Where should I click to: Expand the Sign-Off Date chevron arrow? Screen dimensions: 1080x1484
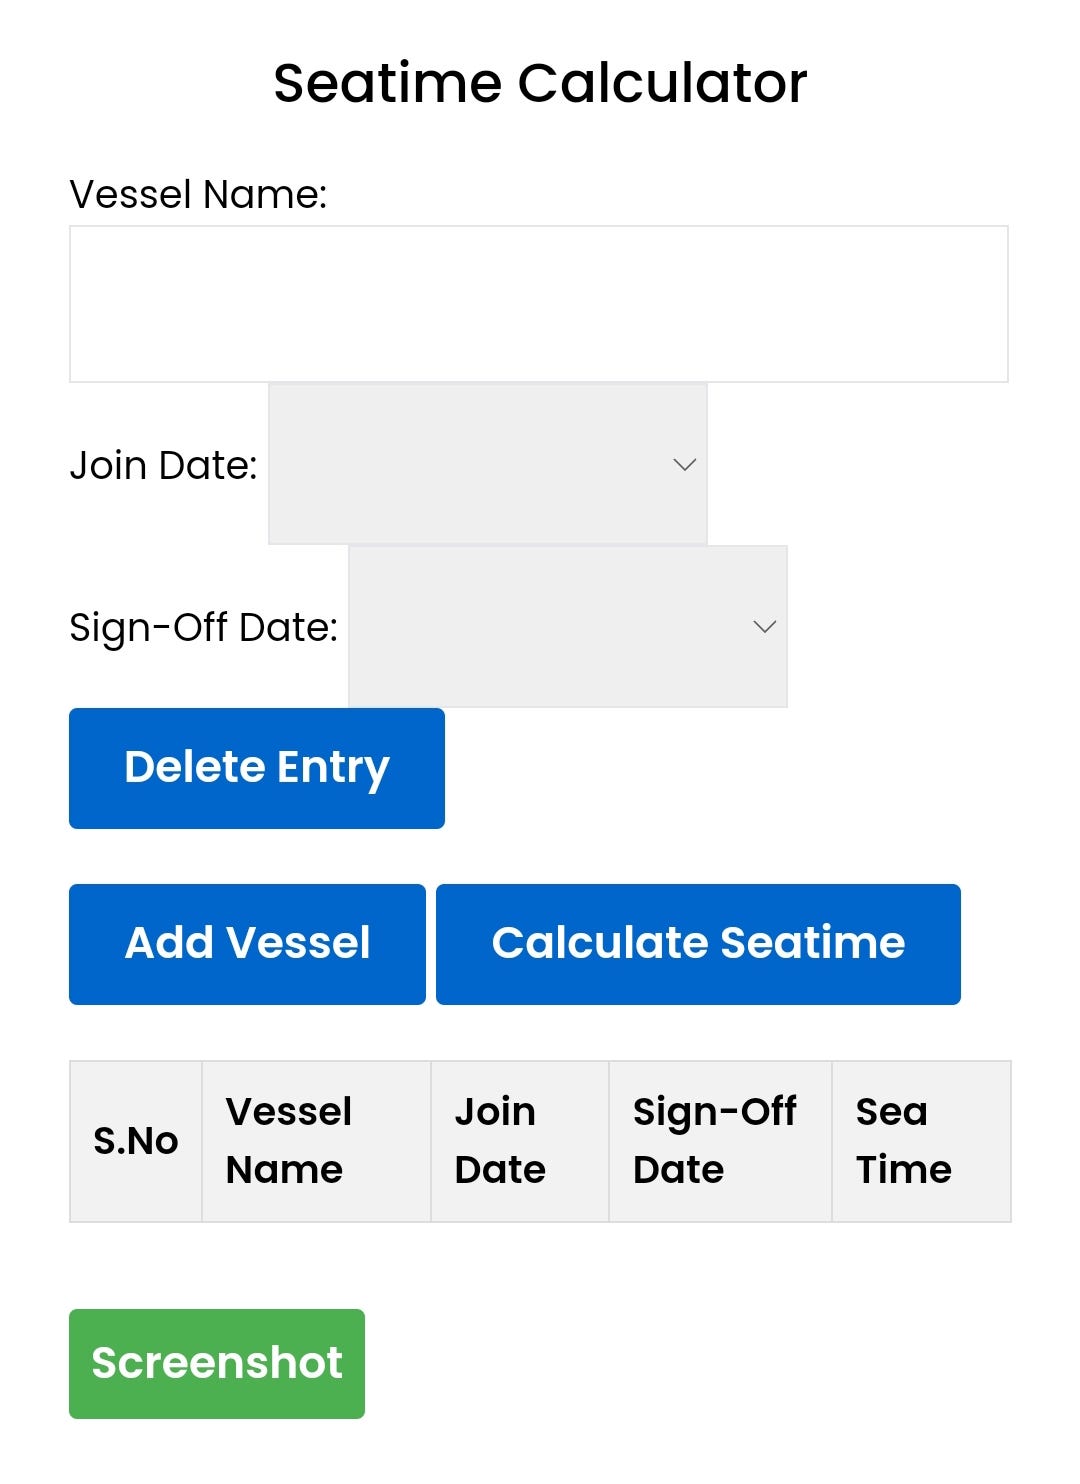tap(763, 627)
